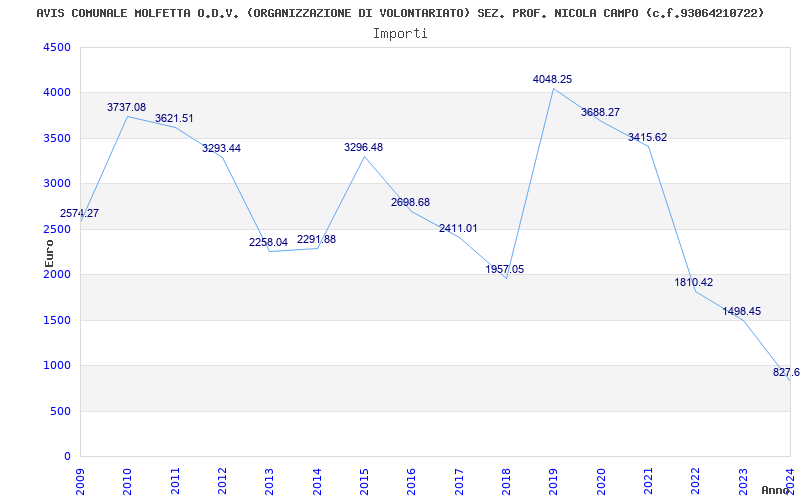Click y-axis value 2000

click(57, 274)
